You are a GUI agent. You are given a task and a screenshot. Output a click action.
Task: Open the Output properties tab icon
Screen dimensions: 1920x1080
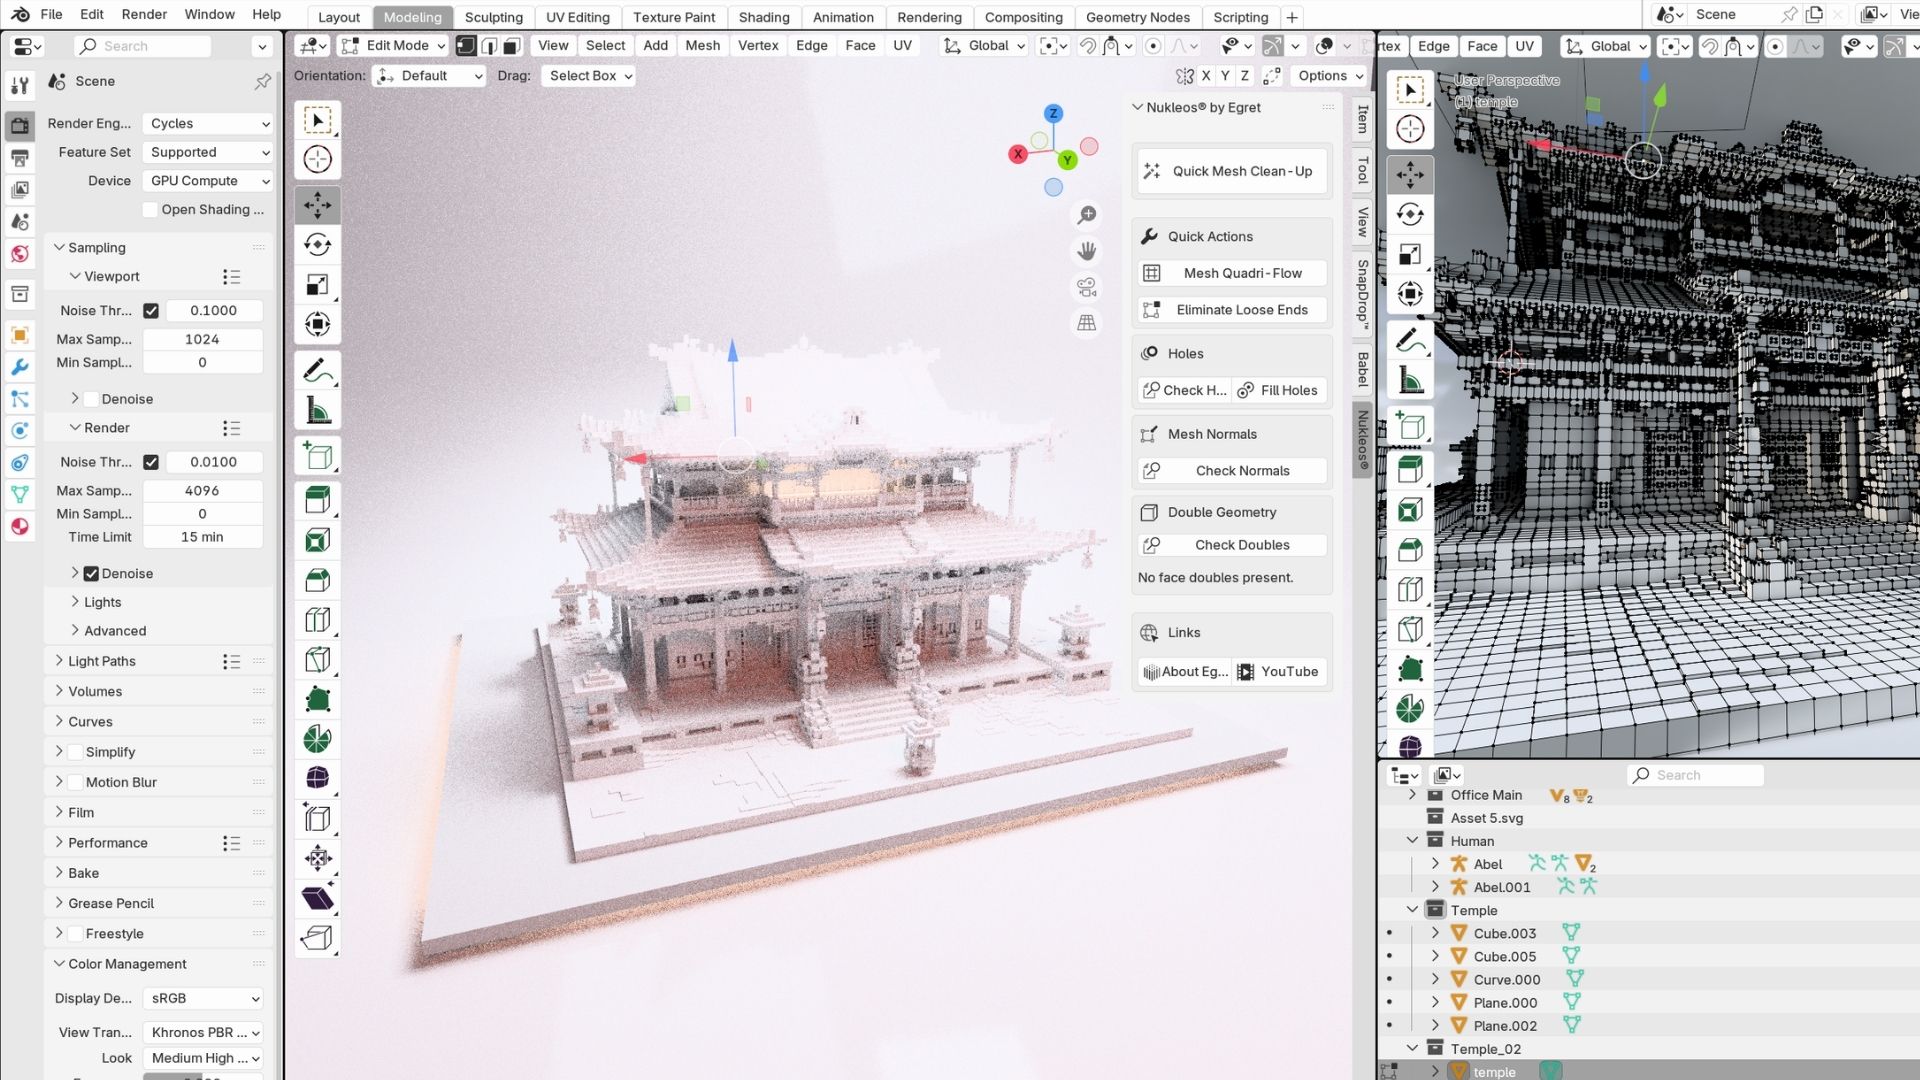19,158
